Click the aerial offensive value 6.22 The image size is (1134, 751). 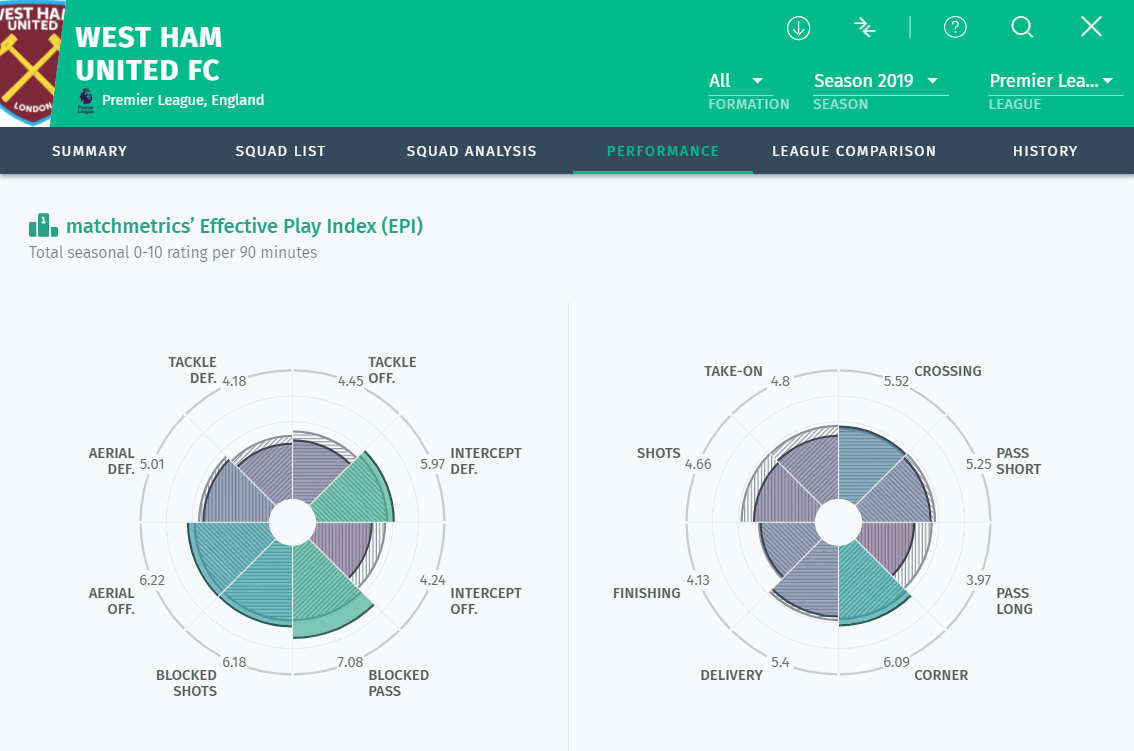[x=152, y=580]
